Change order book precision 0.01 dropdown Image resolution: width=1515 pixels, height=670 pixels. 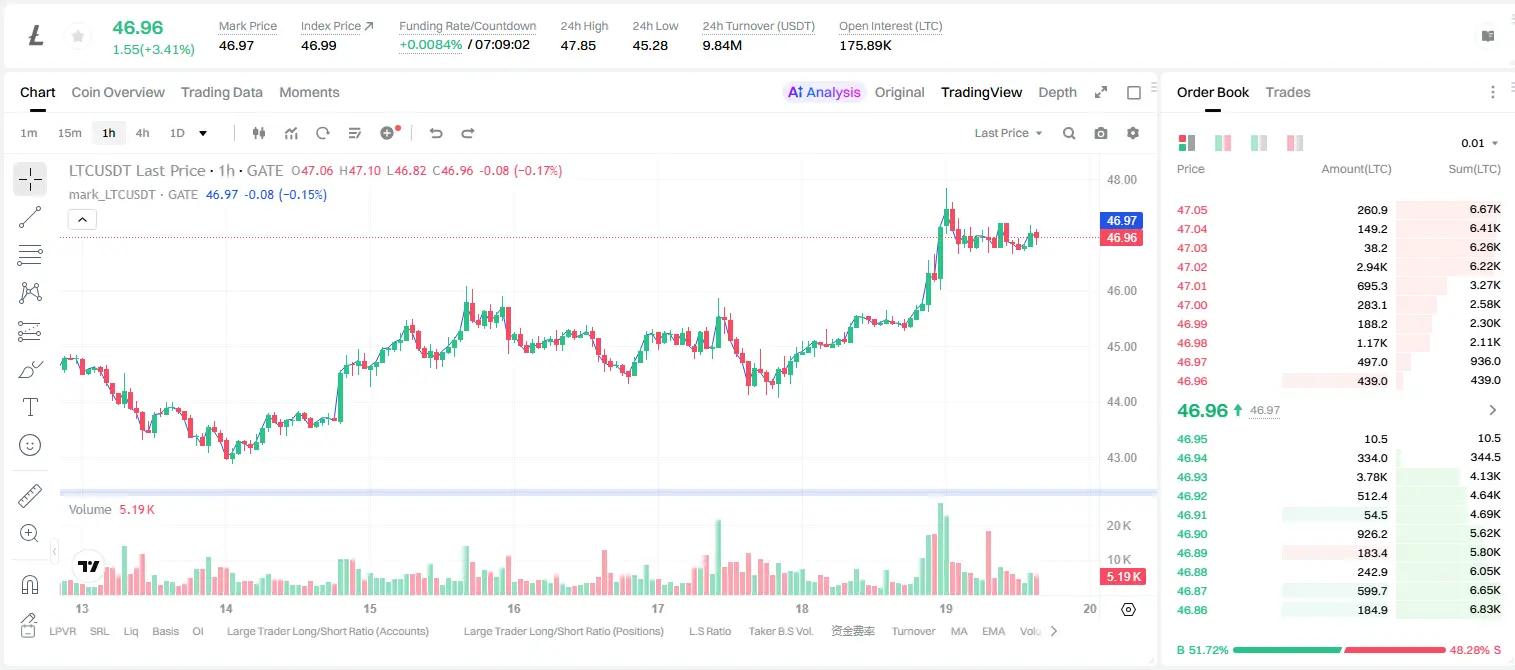click(x=1479, y=143)
